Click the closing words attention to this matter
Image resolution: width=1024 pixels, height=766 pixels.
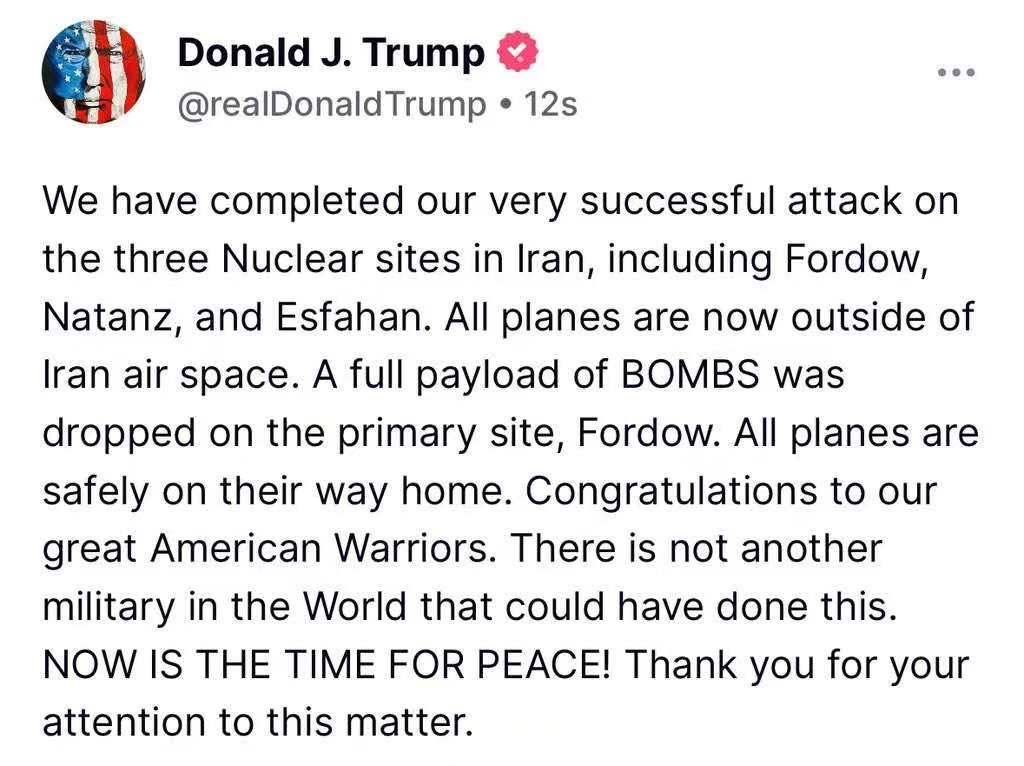tap(258, 723)
